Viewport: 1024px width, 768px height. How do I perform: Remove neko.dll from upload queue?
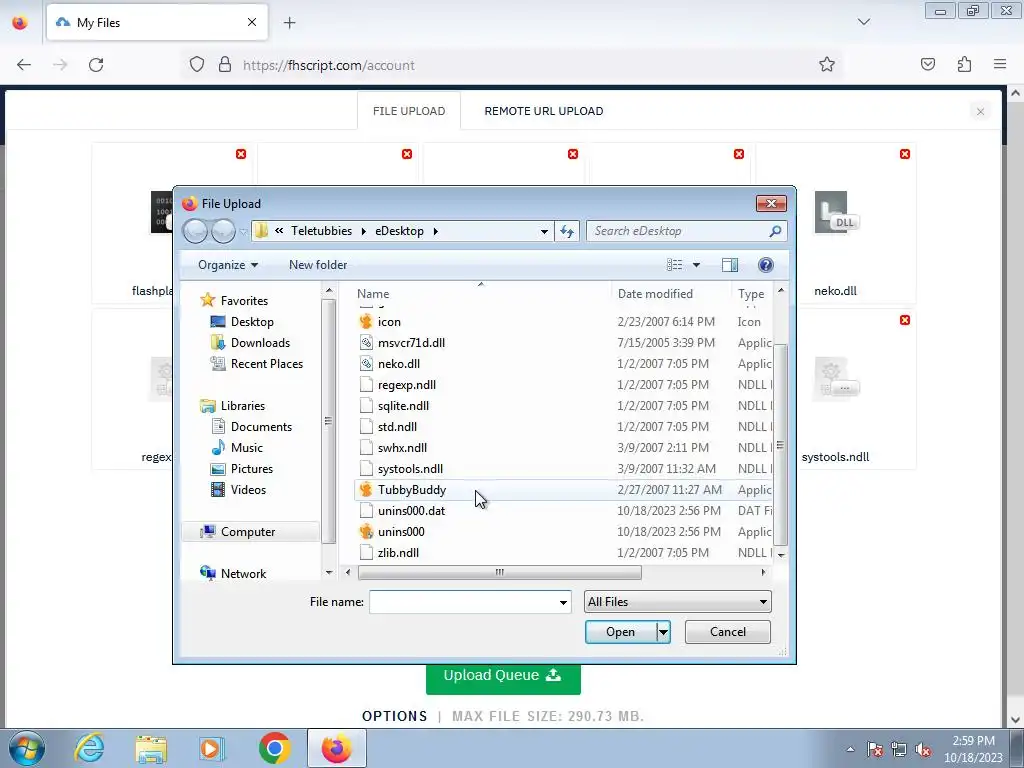(904, 154)
